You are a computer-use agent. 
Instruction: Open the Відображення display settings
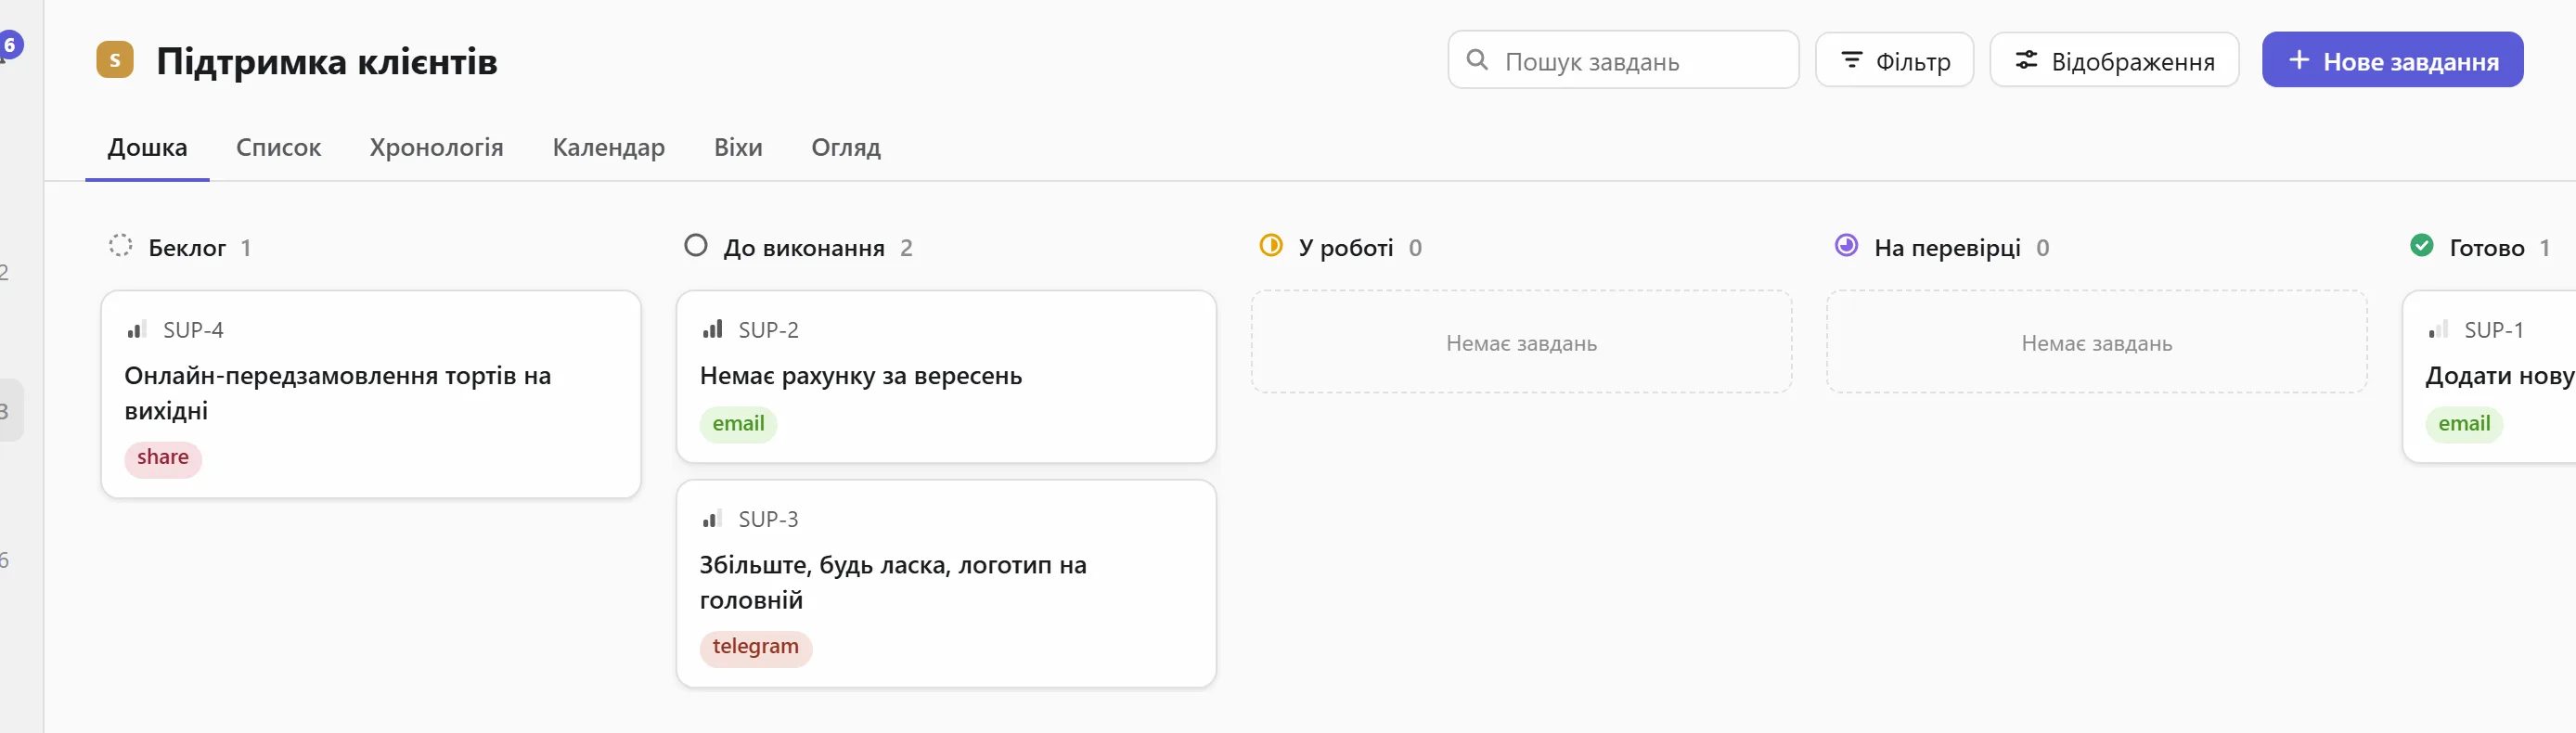point(2114,60)
